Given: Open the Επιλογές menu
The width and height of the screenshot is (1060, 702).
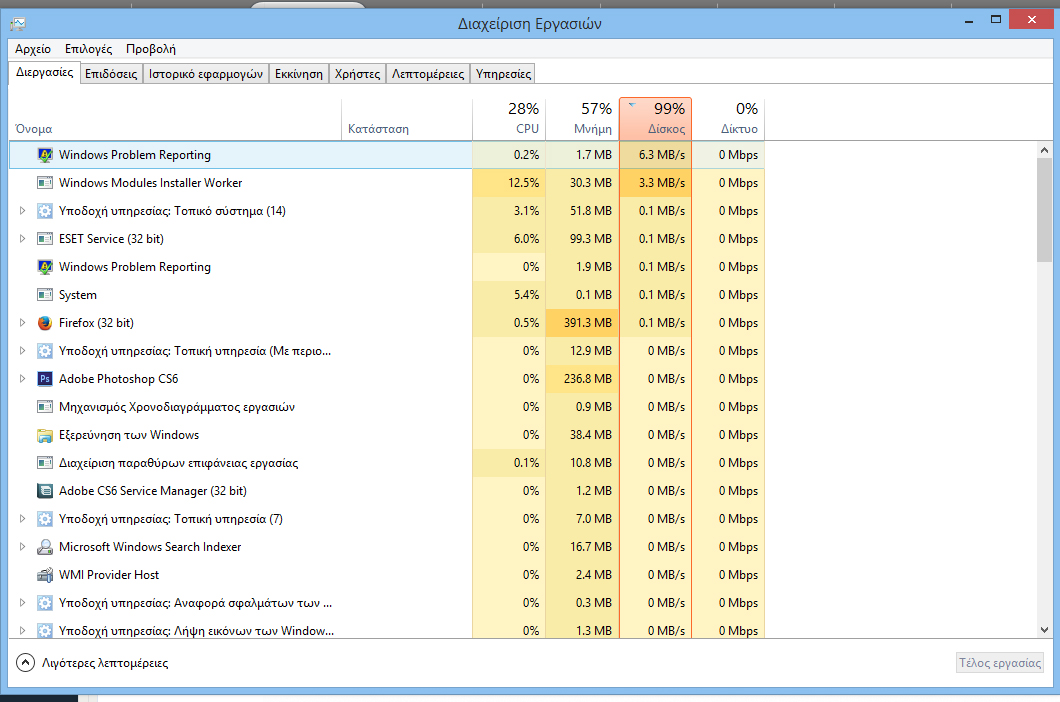Looking at the screenshot, I should click(89, 49).
